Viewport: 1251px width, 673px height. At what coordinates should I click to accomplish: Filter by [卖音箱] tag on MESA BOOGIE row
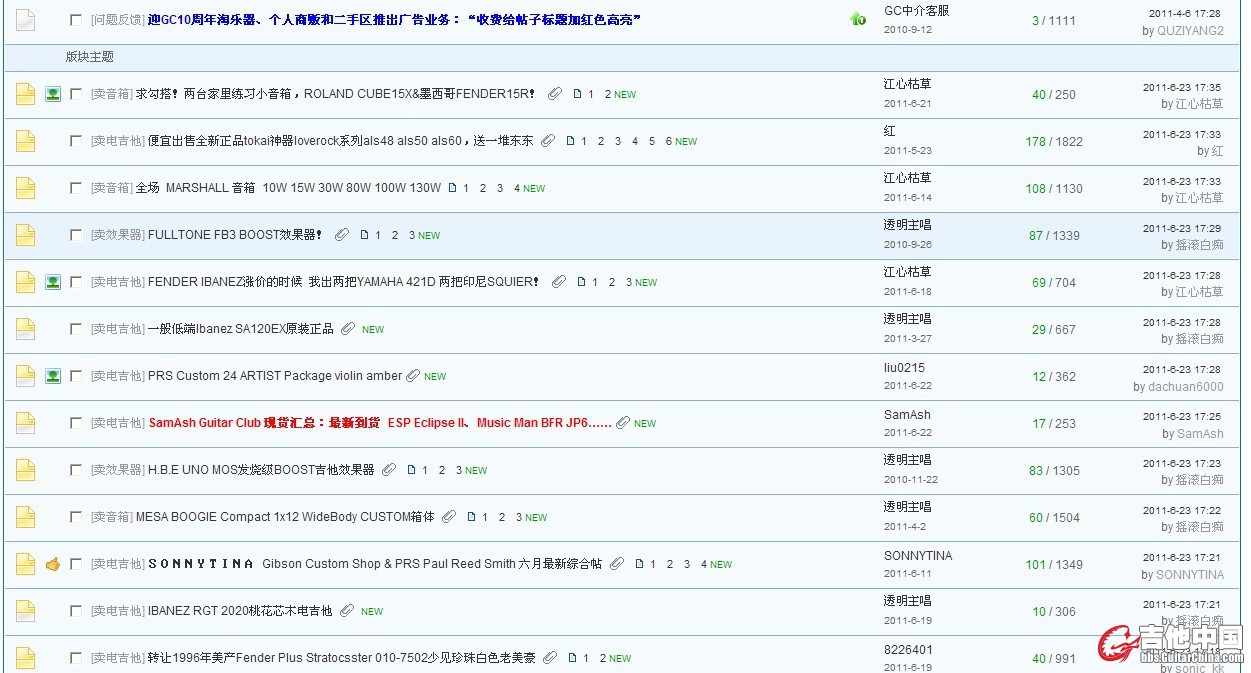[x=111, y=517]
